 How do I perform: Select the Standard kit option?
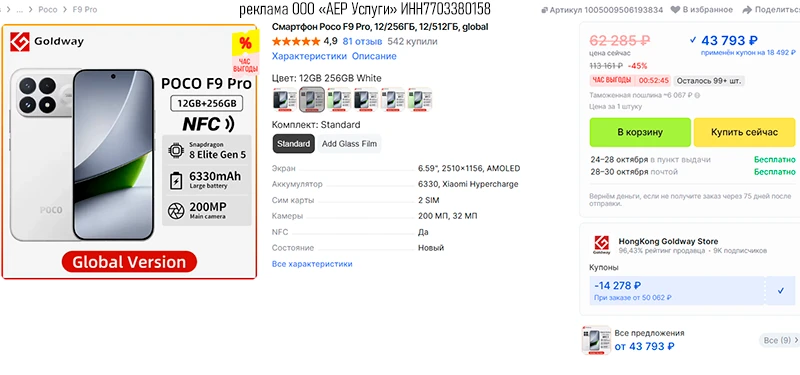(293, 144)
